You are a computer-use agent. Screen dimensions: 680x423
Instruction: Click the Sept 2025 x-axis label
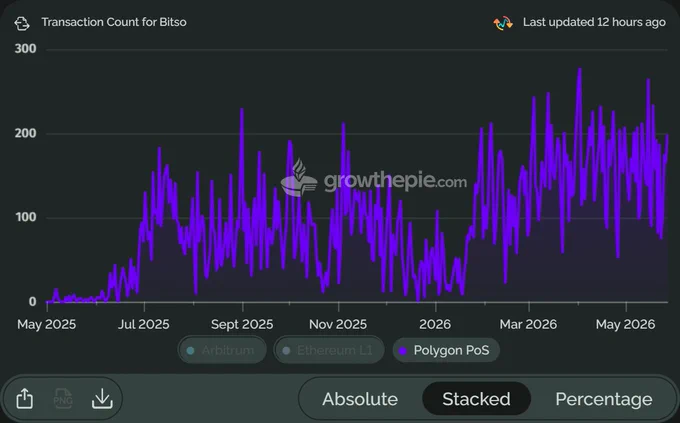tap(242, 325)
